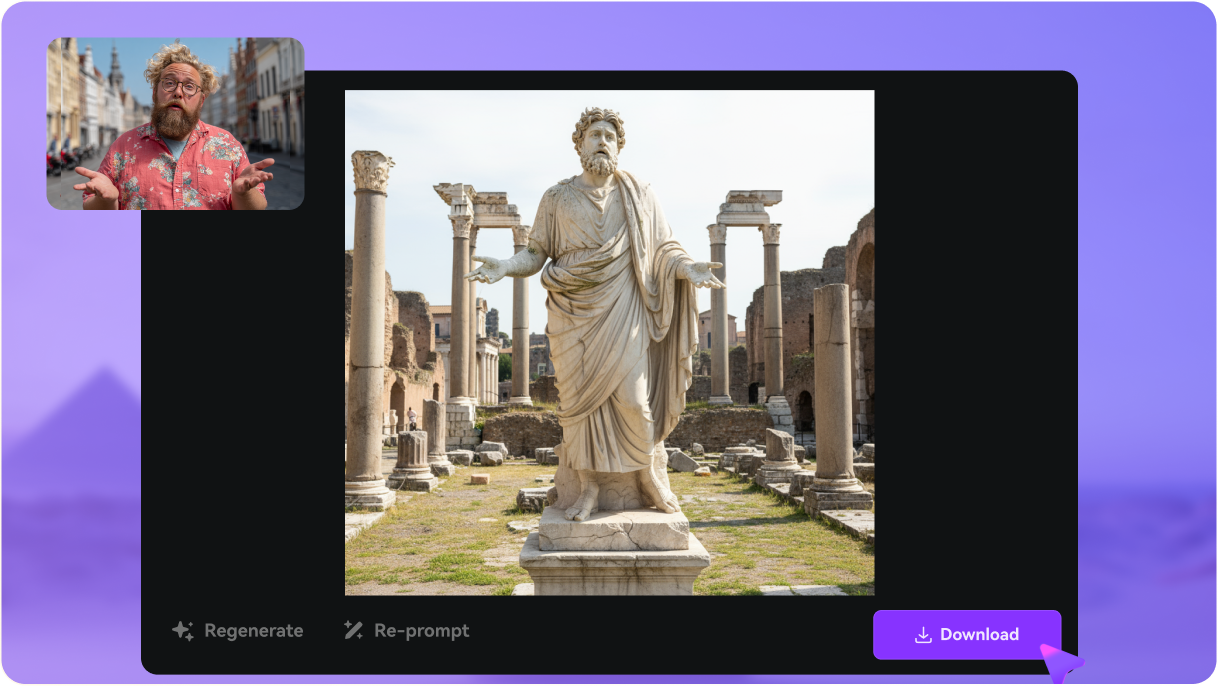The image size is (1218, 686).
Task: Click the statue's head in generated image
Action: (x=598, y=140)
